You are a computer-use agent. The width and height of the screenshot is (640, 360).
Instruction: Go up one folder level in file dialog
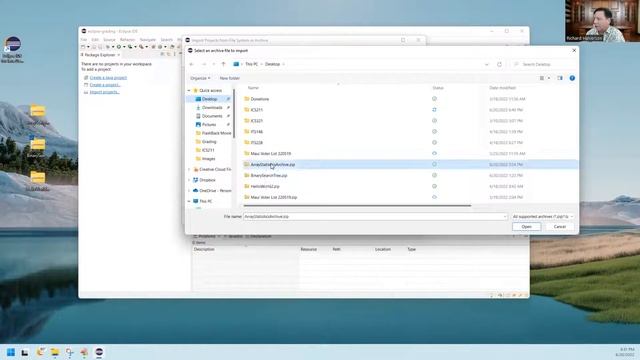(223, 64)
